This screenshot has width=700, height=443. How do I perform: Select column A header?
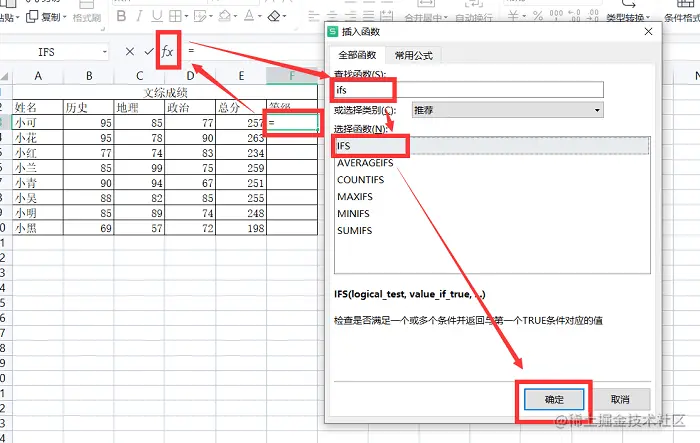click(x=38, y=76)
